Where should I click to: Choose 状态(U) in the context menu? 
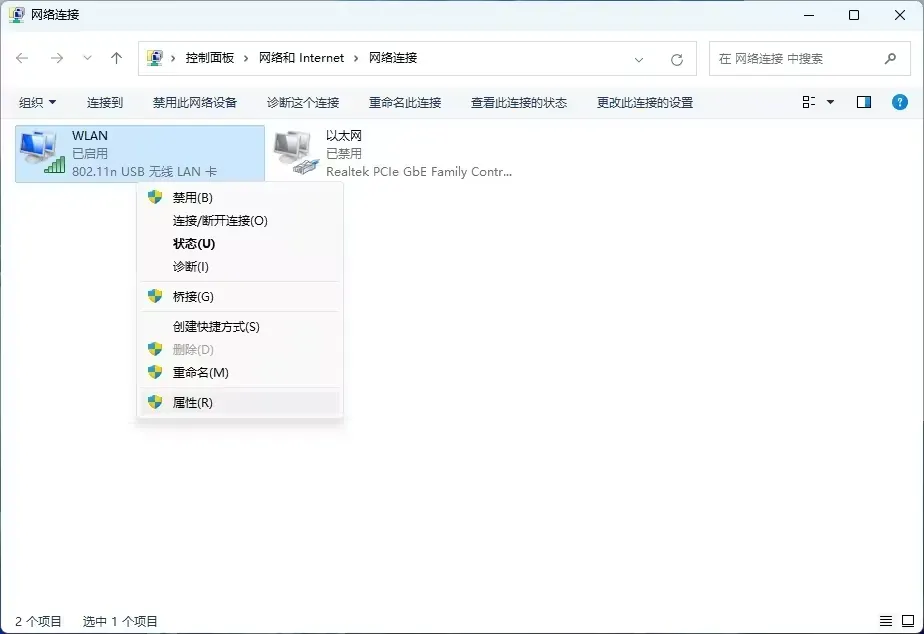(x=240, y=243)
